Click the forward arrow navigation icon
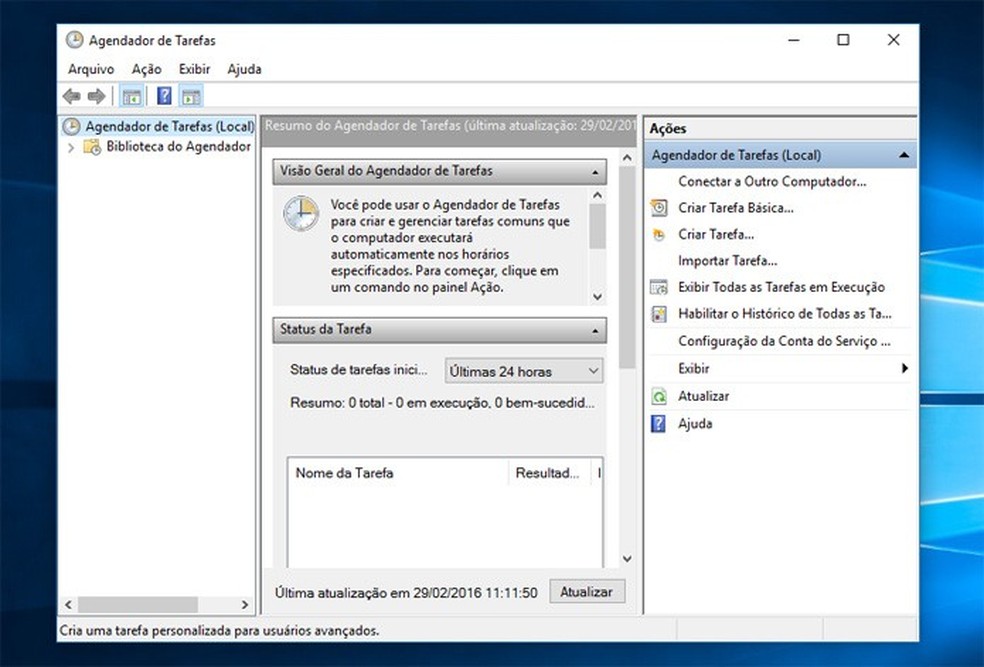The width and height of the screenshot is (984, 667). tap(95, 95)
